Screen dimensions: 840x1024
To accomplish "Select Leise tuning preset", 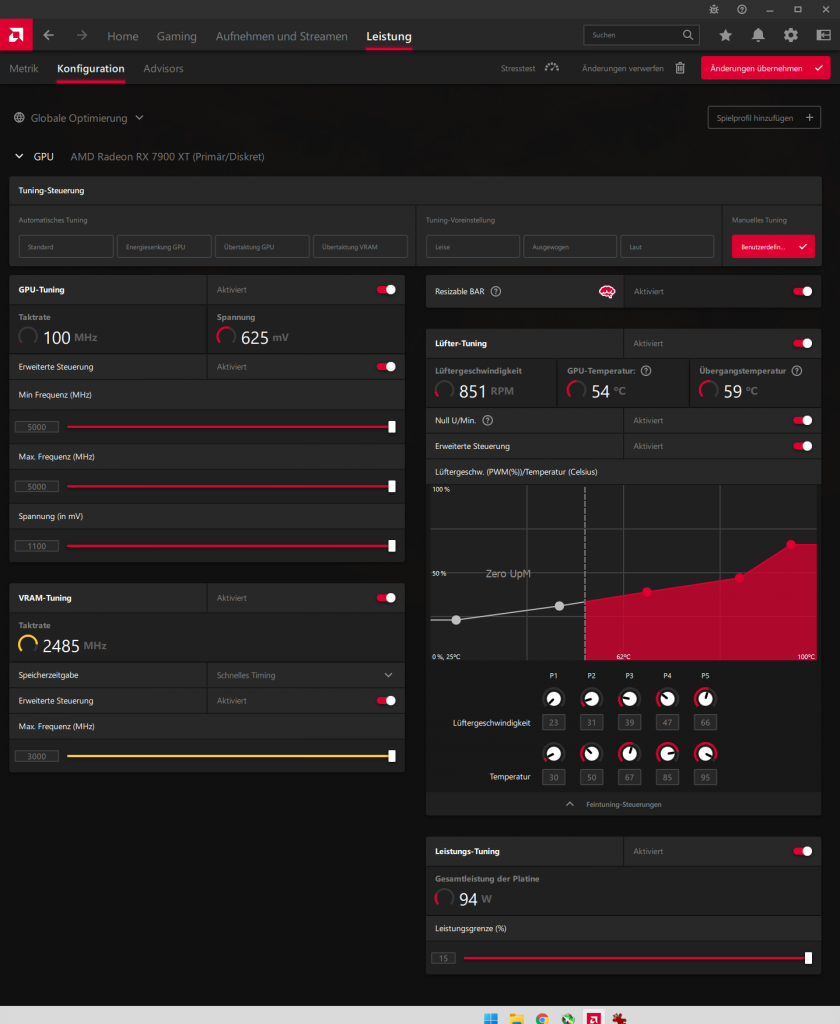I will [x=473, y=247].
